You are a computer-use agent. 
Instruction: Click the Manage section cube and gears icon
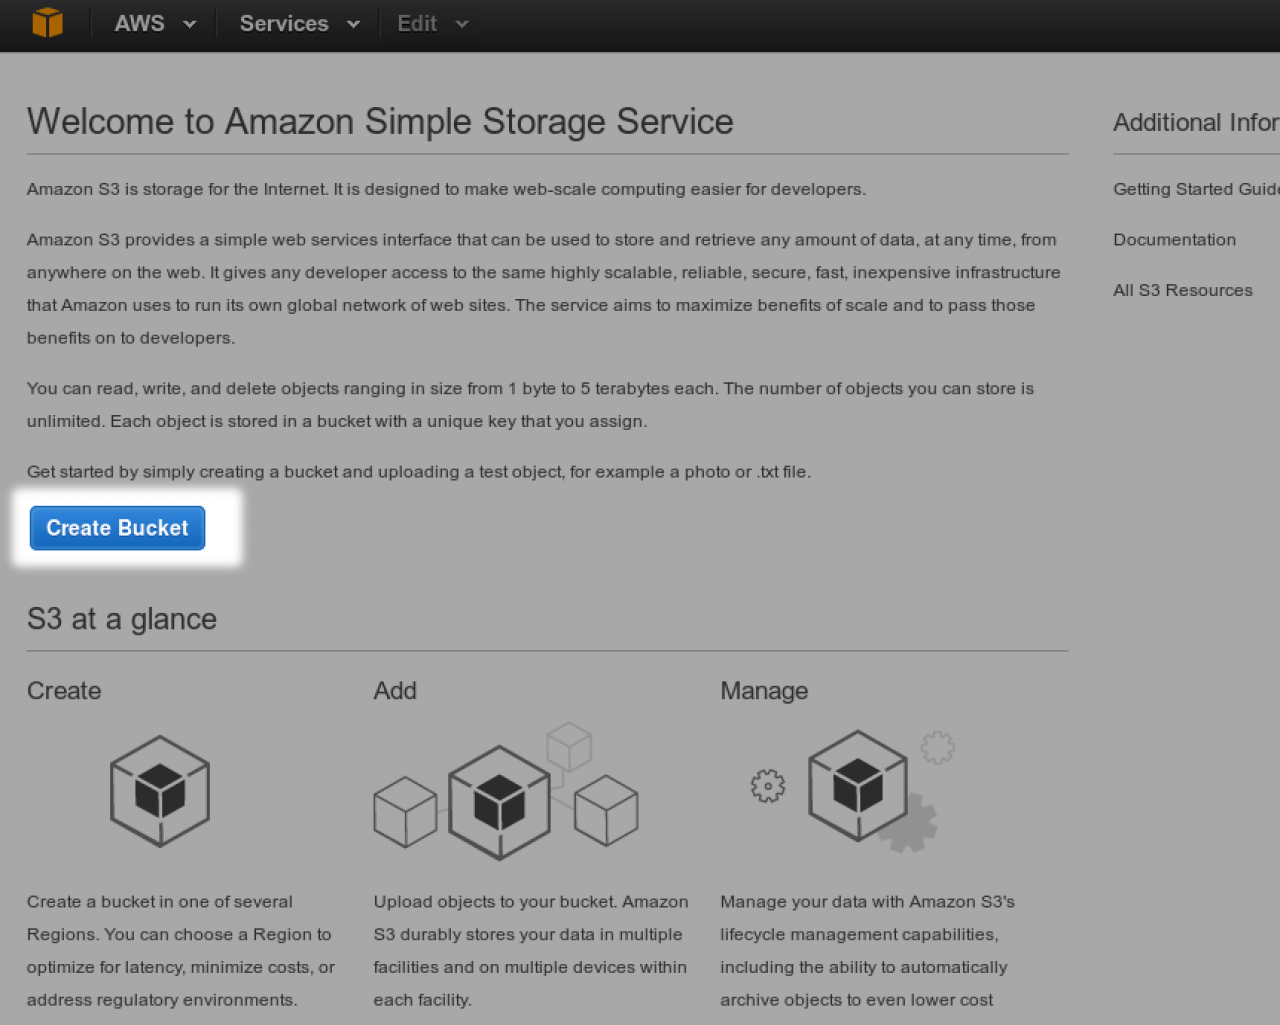pos(857,786)
